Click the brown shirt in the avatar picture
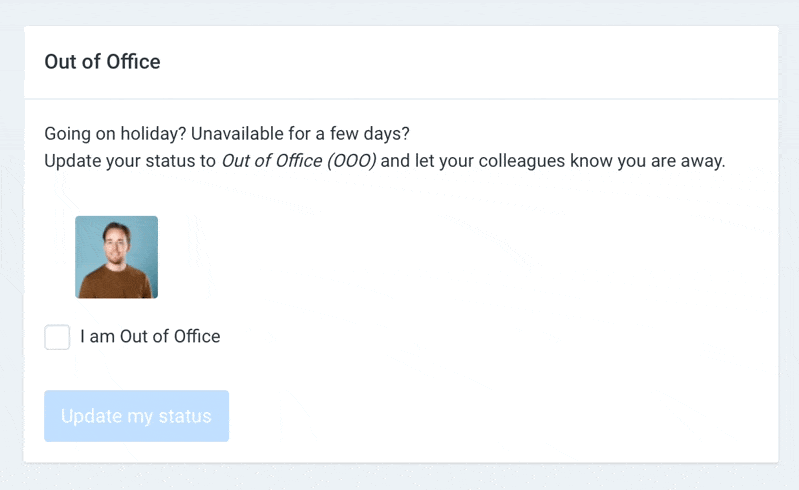Viewport: 799px width, 490px height. [x=116, y=283]
